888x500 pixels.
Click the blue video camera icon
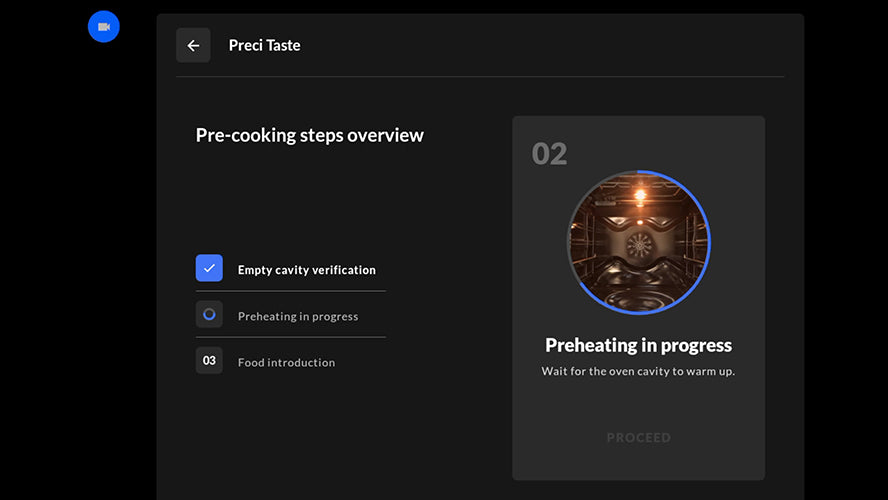point(103,27)
